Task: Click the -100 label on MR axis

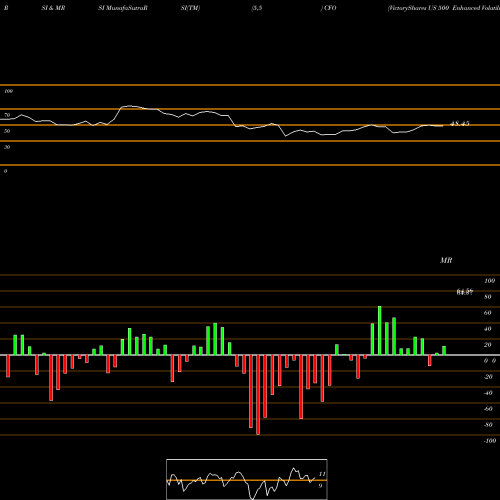Action: coord(490,441)
